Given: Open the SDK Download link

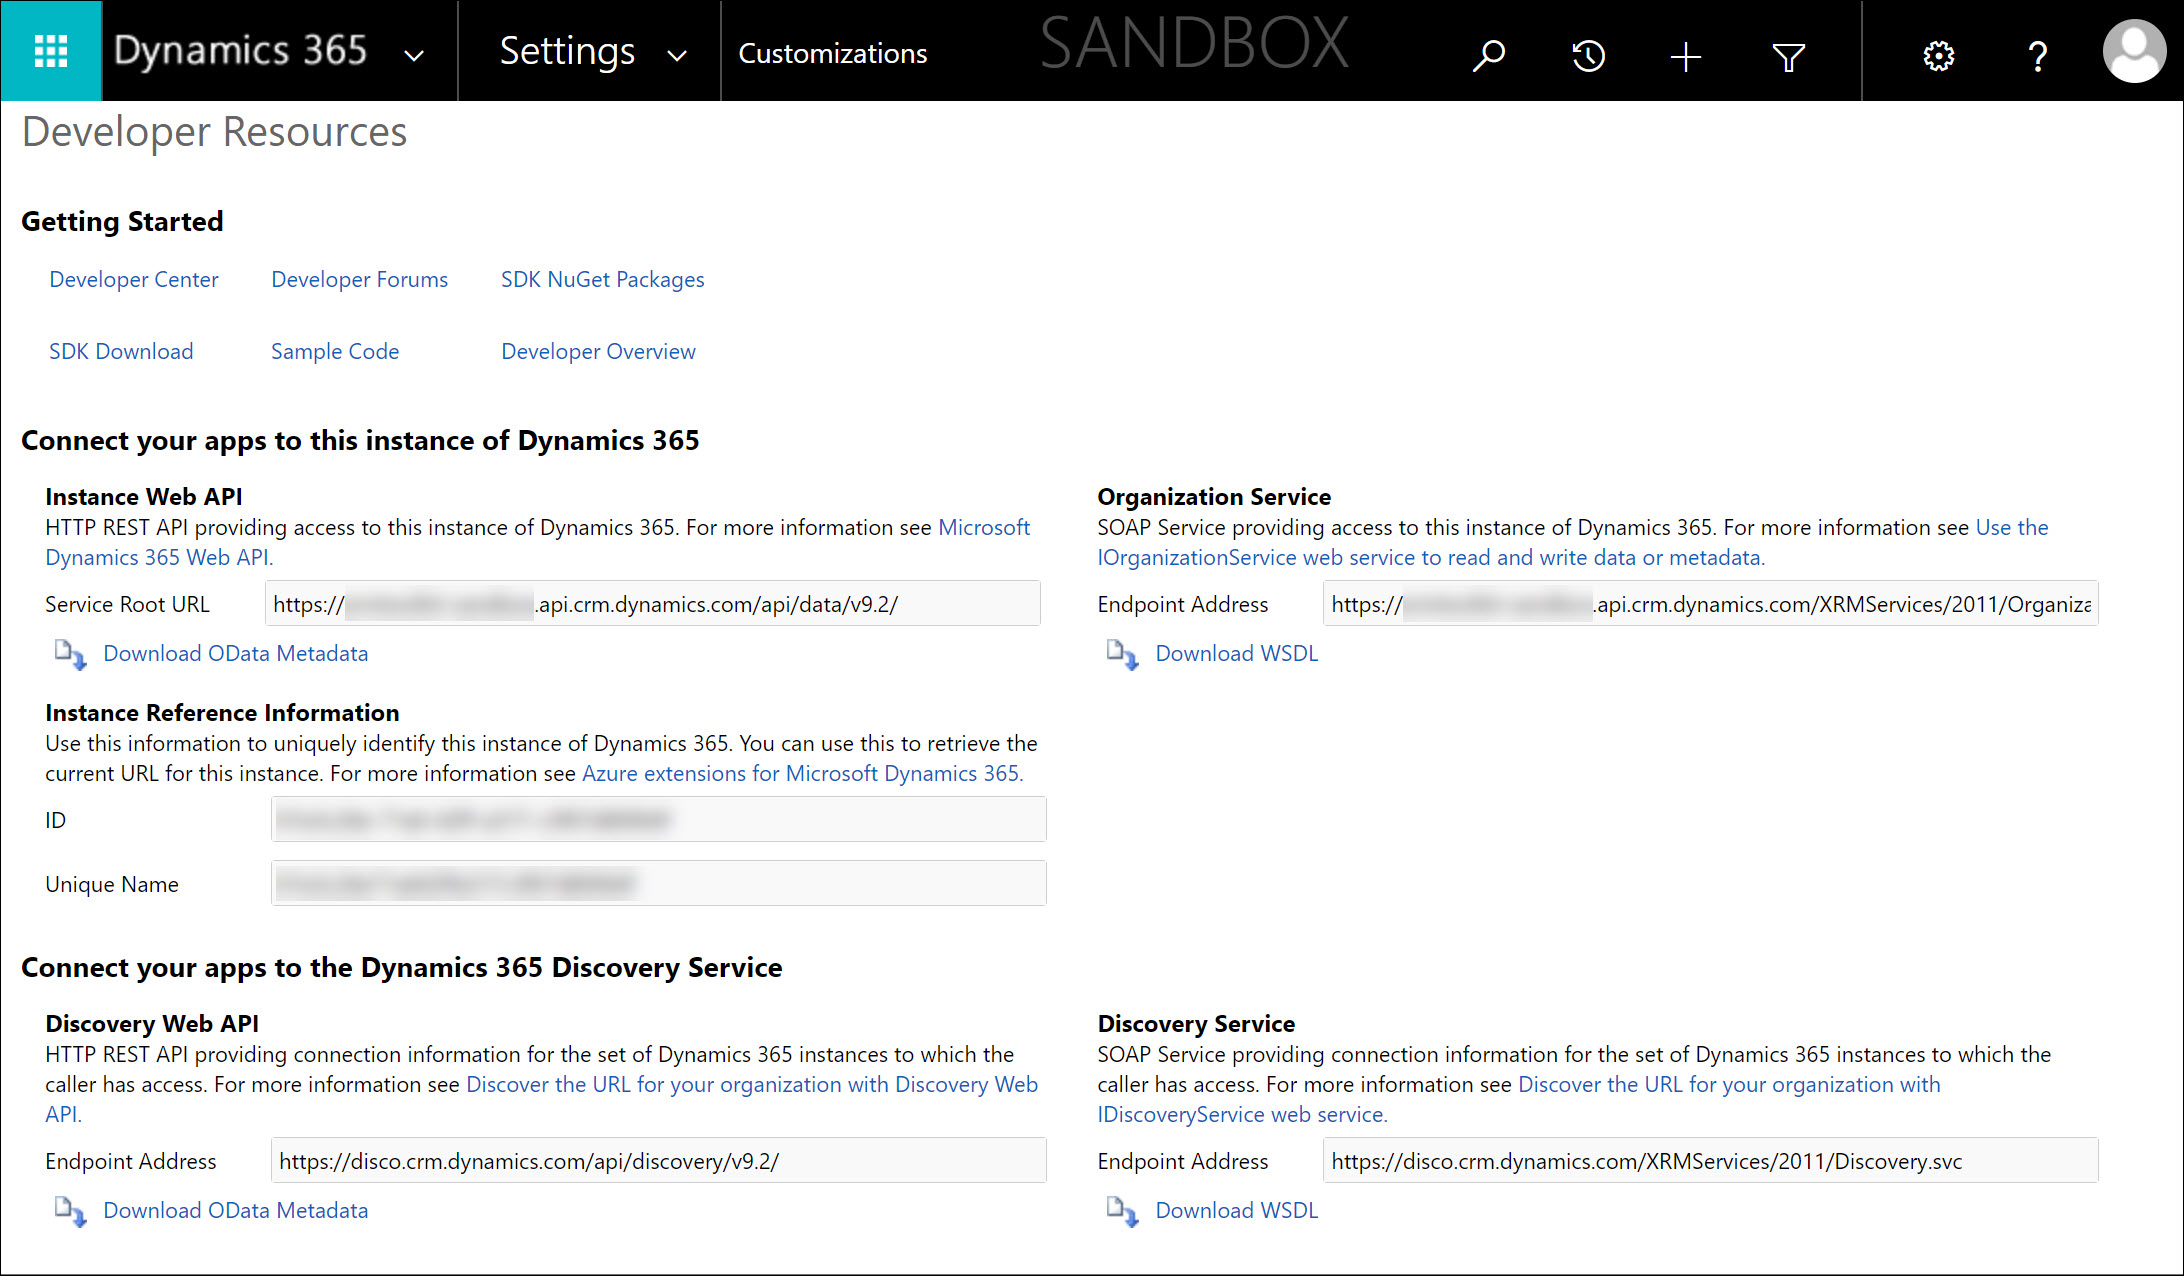Looking at the screenshot, I should click(121, 352).
